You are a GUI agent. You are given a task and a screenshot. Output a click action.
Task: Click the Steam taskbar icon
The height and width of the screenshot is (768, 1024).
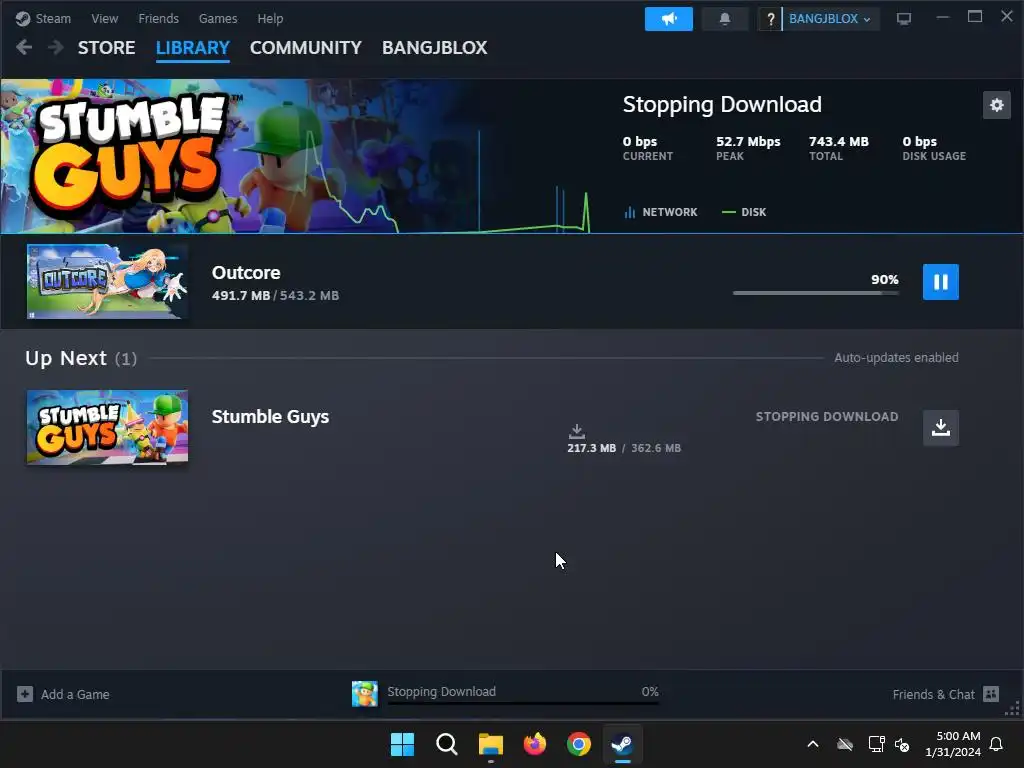622,744
